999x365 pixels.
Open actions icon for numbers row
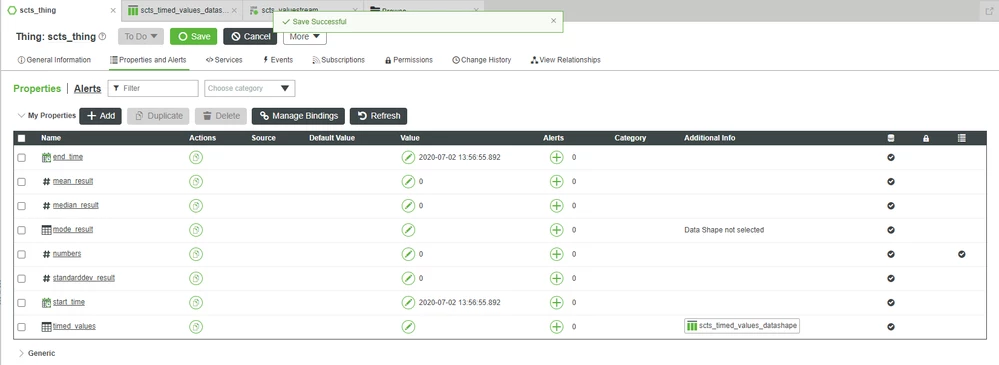(x=196, y=254)
